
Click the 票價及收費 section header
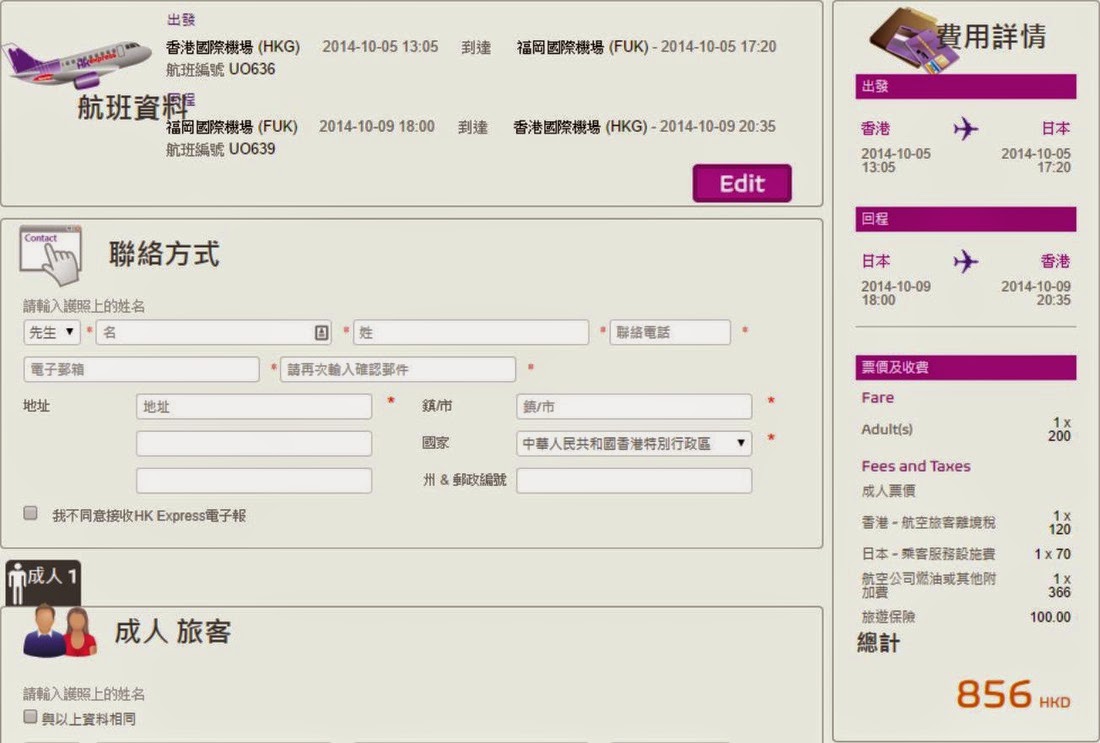[965, 367]
